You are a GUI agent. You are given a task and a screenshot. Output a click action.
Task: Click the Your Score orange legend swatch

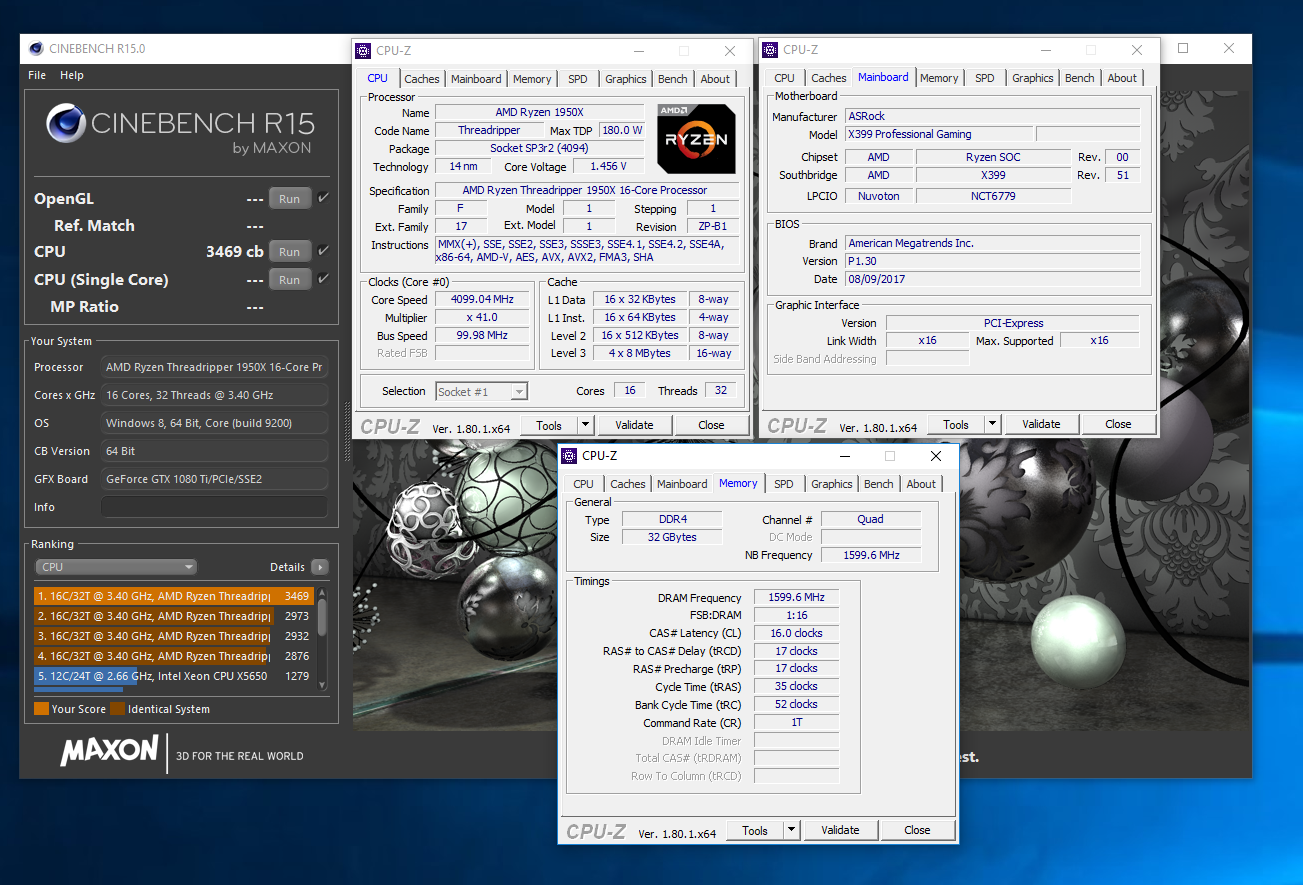(41, 709)
